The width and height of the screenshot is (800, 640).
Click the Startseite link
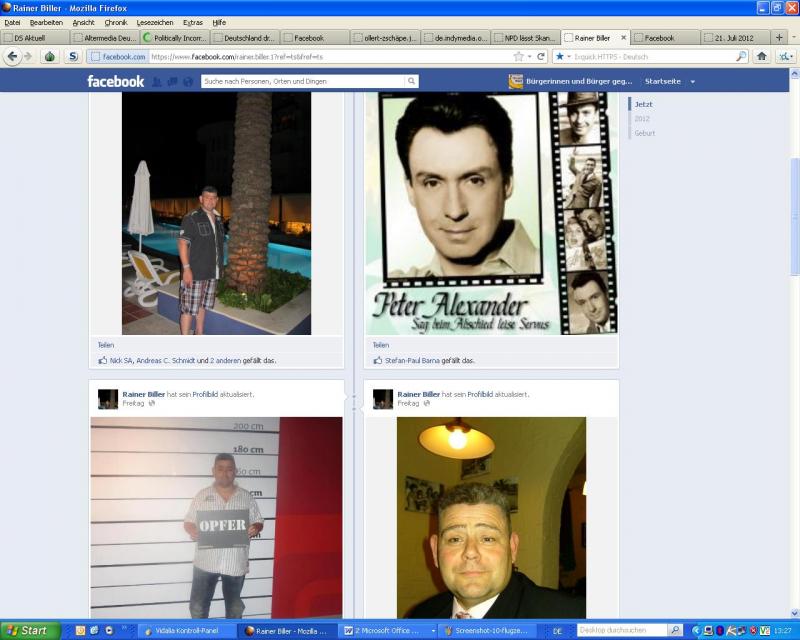pos(662,81)
